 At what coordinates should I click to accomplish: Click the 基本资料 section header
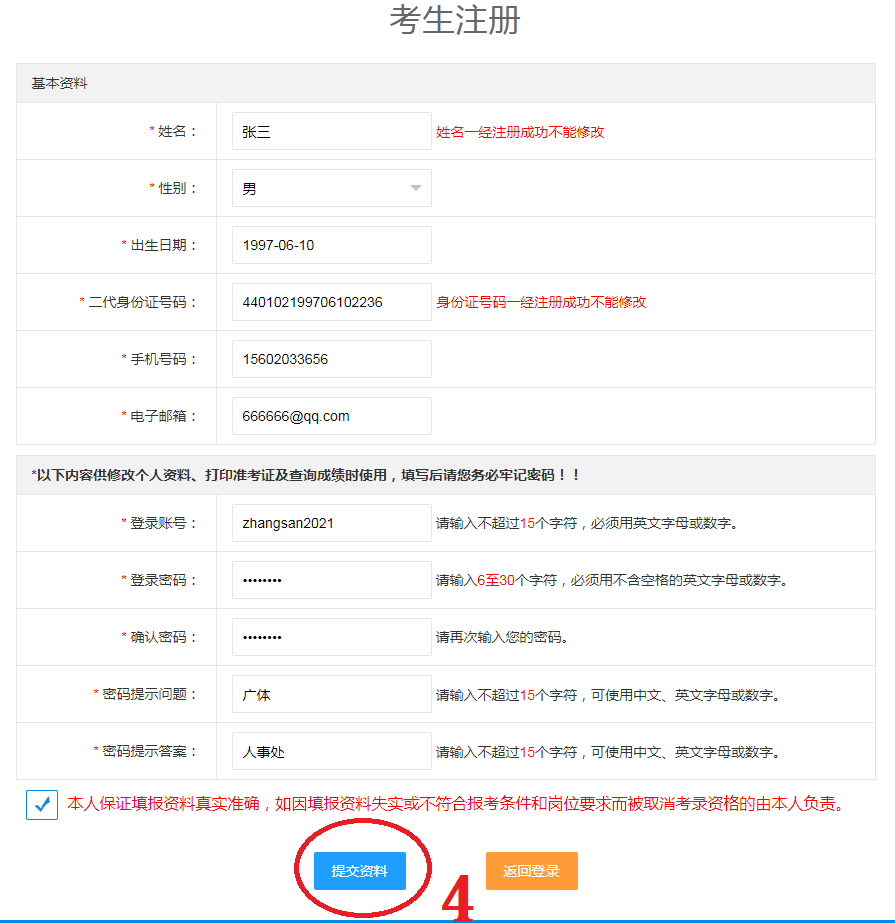coord(59,84)
